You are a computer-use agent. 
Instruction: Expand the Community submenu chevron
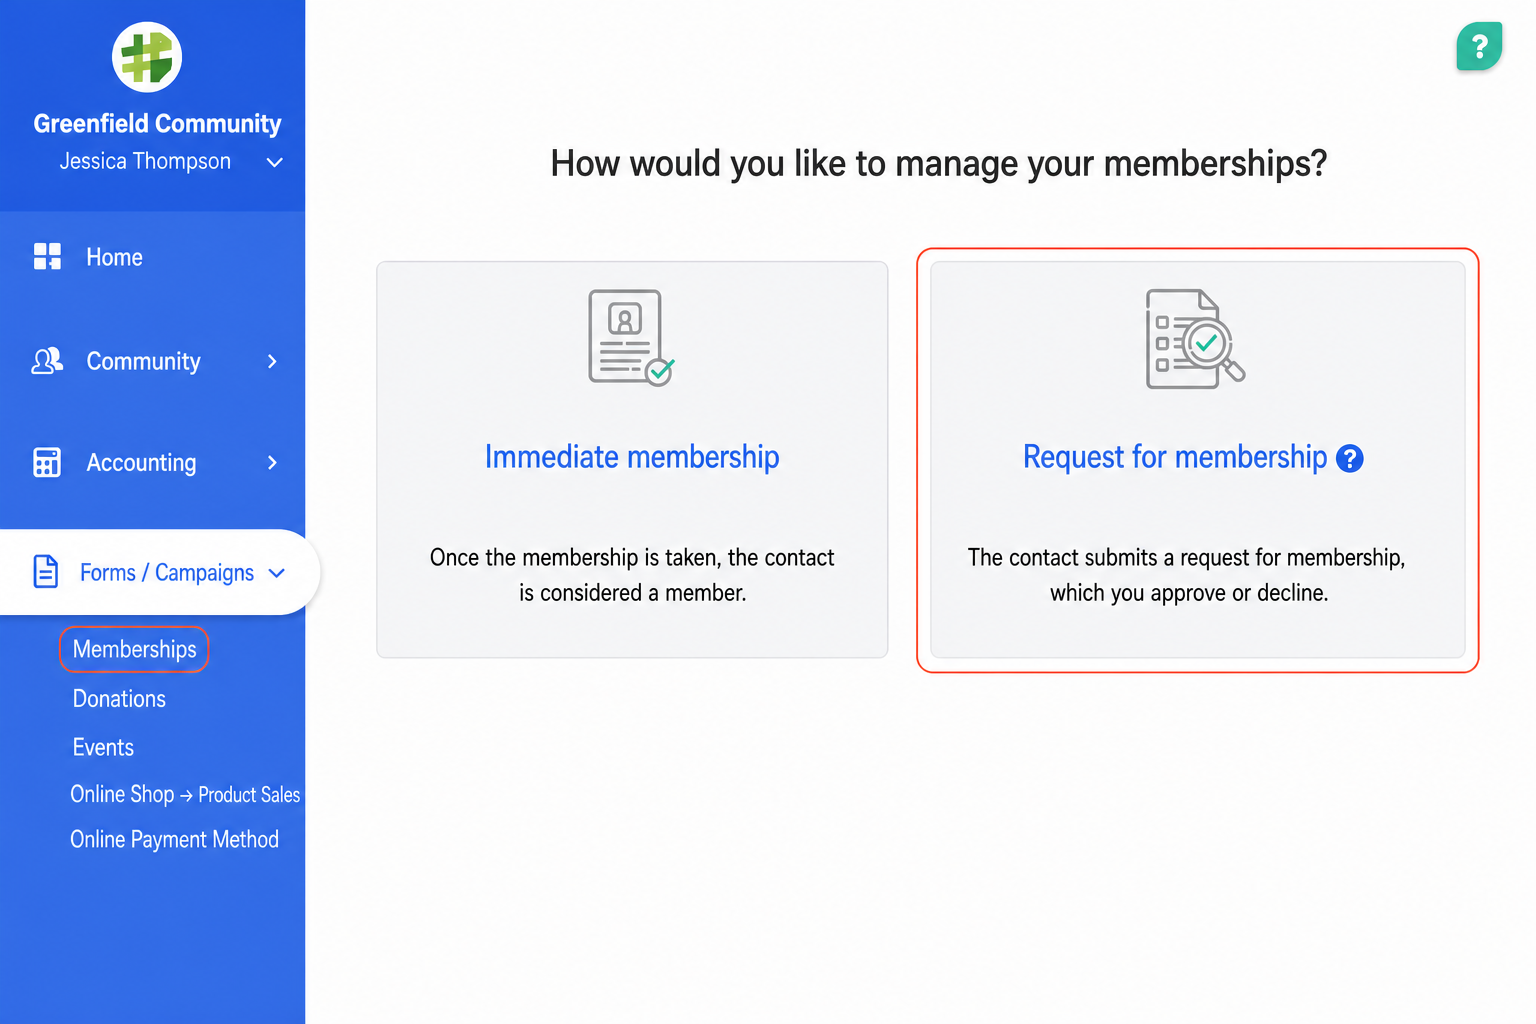tap(272, 361)
